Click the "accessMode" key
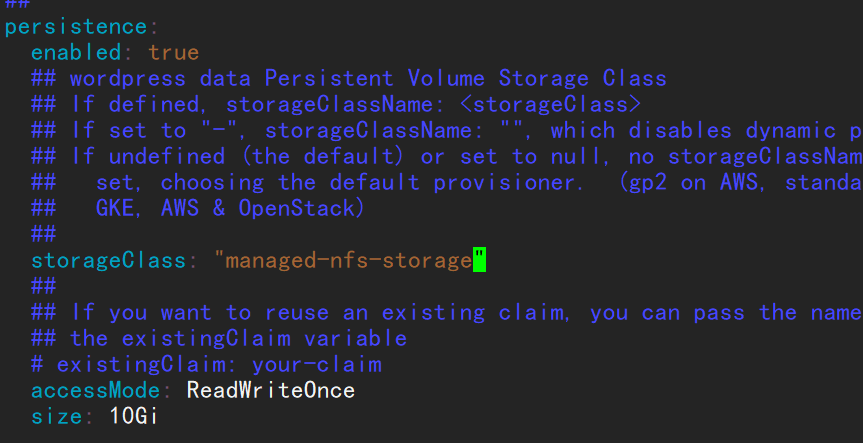This screenshot has height=443, width=863. (x=96, y=390)
